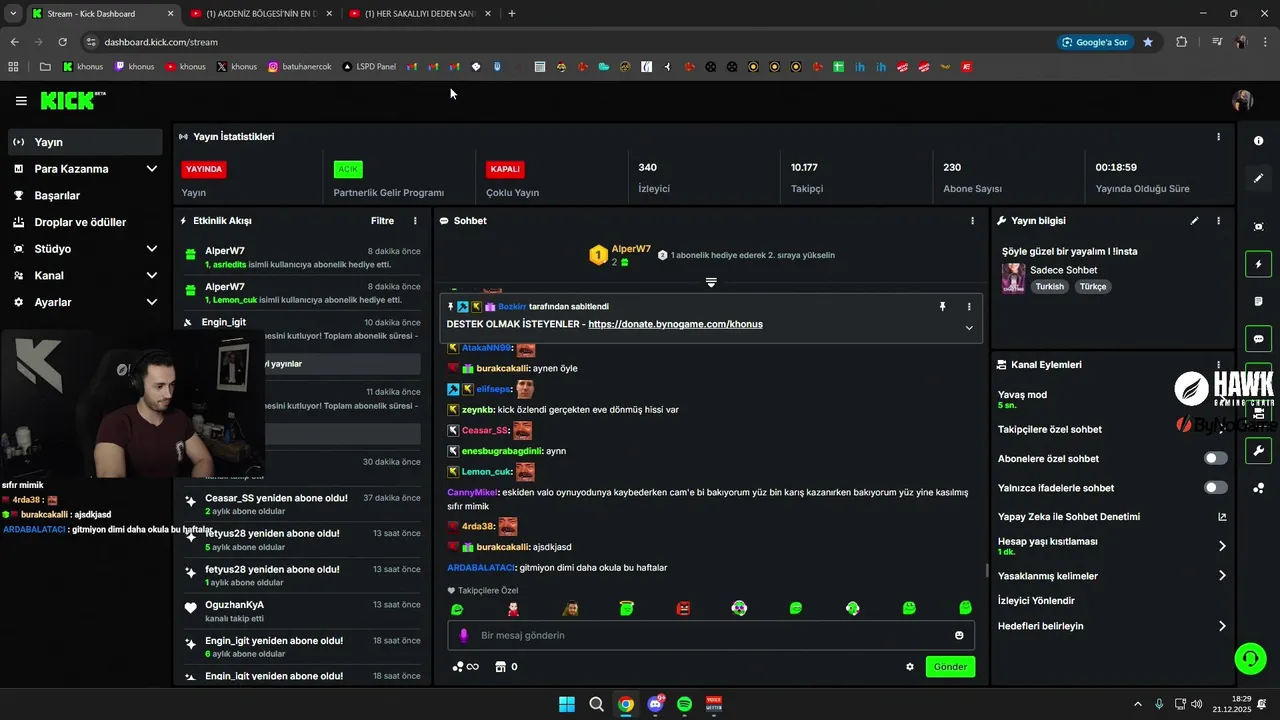The width and height of the screenshot is (1280, 720).
Task: Expand Ayarlar sidebar section
Action: point(152,302)
